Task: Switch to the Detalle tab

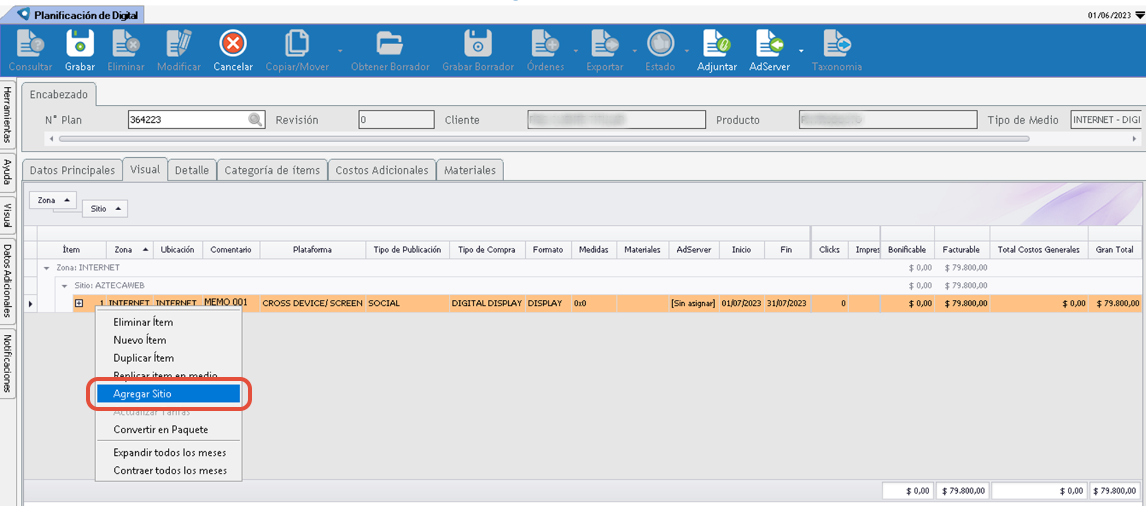Action: pos(192,170)
